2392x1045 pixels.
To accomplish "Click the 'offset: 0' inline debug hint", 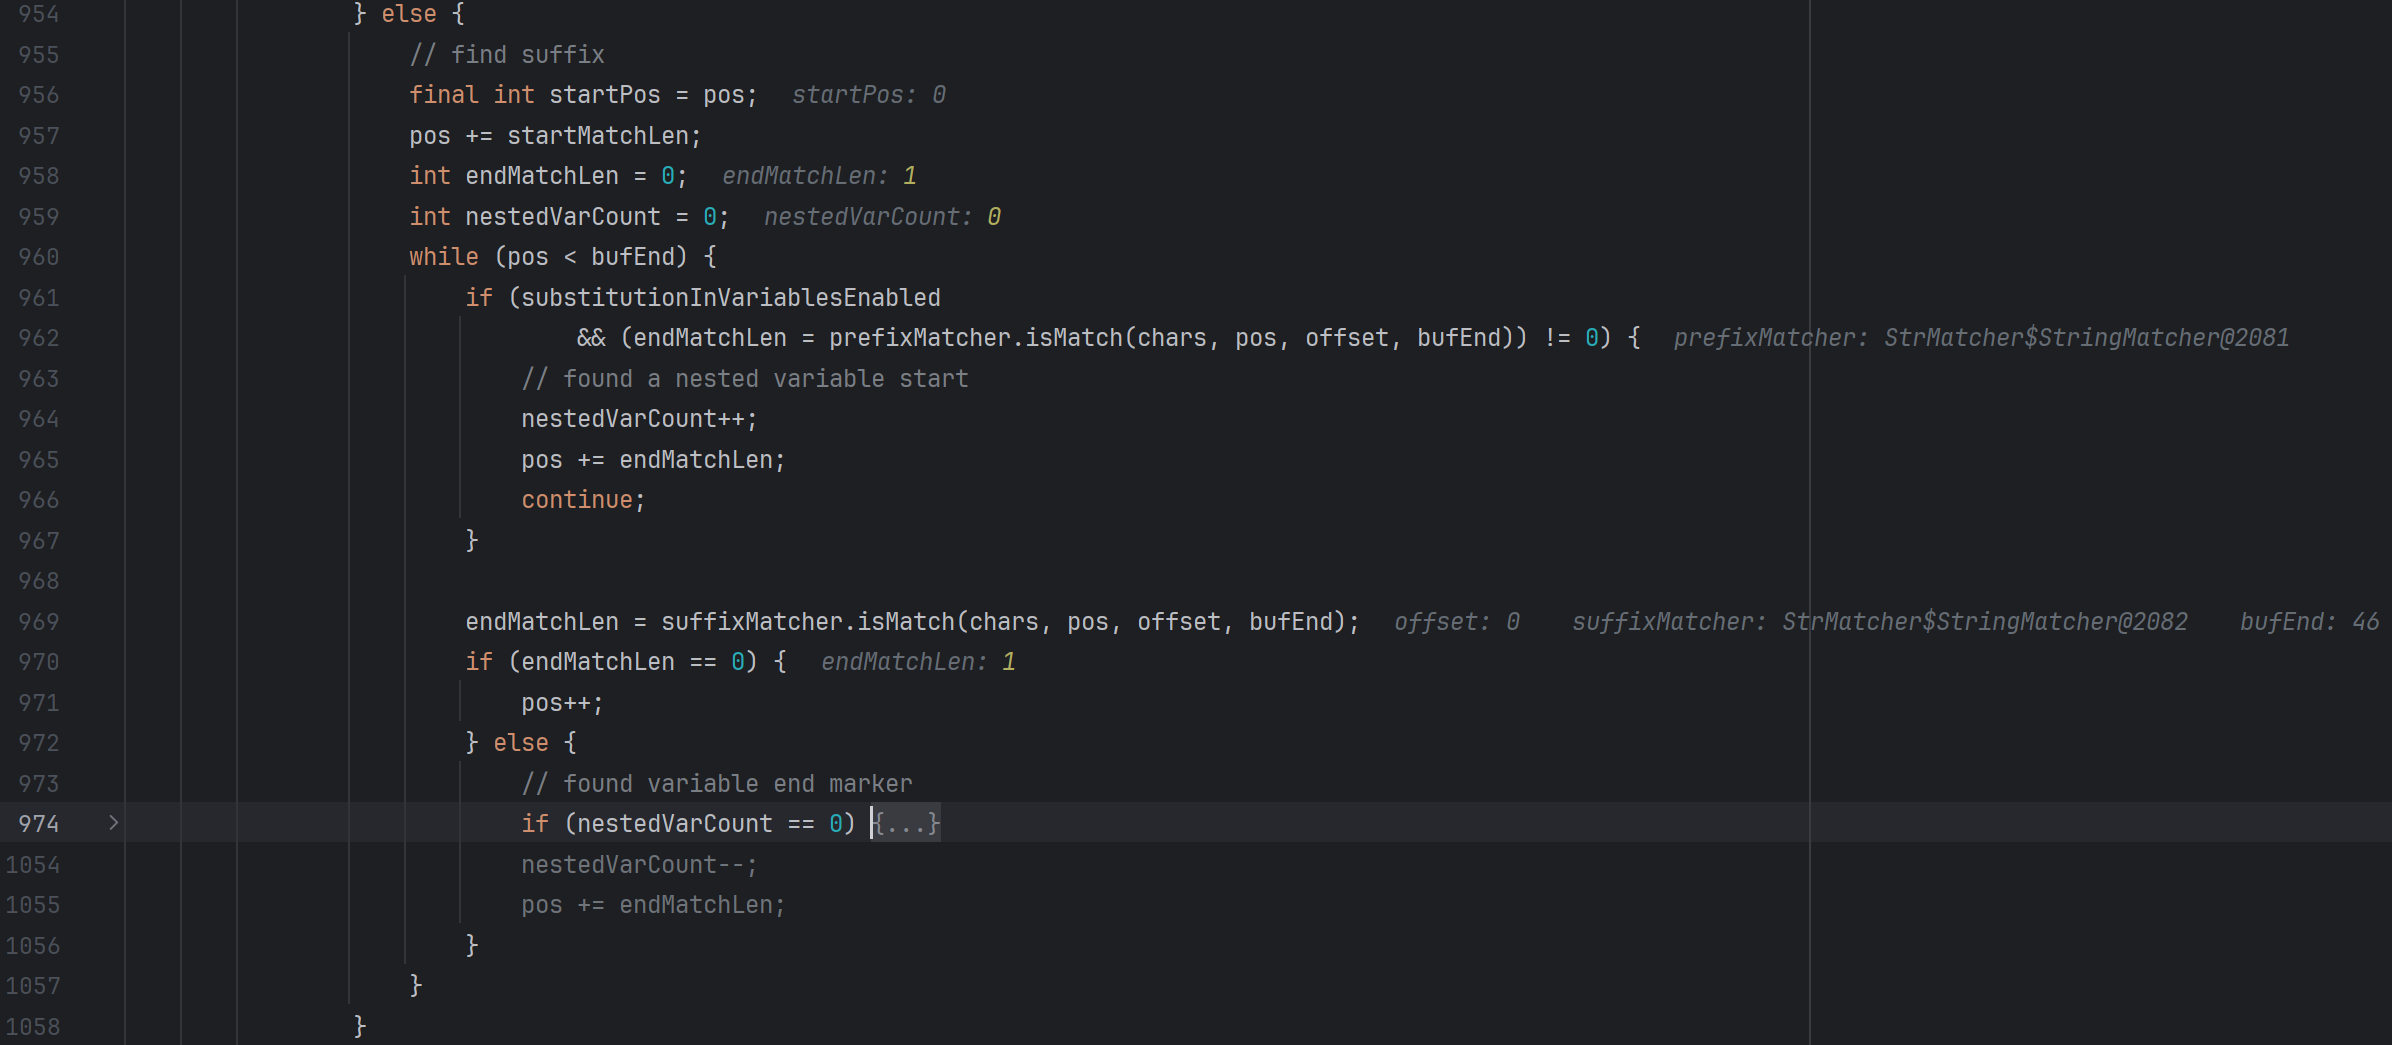I will tap(1456, 622).
